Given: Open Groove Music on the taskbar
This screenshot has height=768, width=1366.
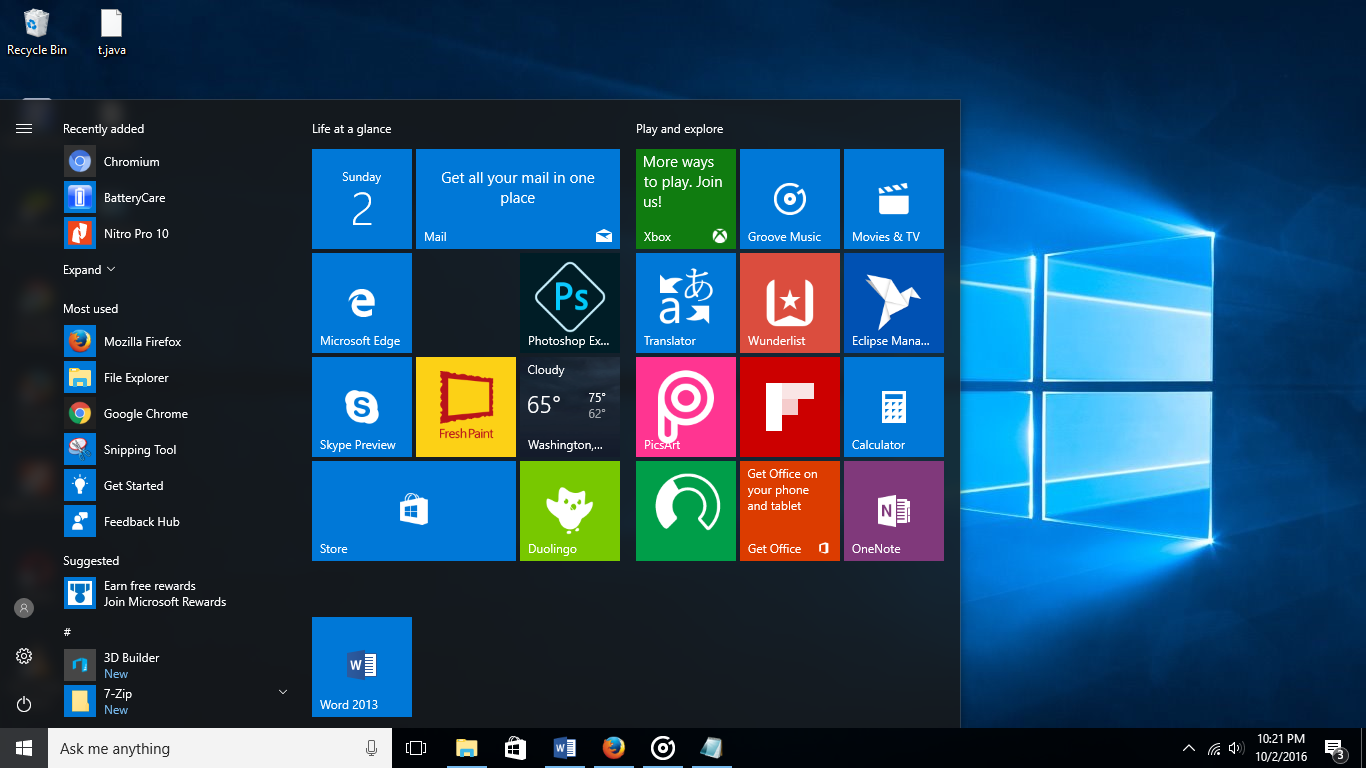Looking at the screenshot, I should [x=662, y=748].
